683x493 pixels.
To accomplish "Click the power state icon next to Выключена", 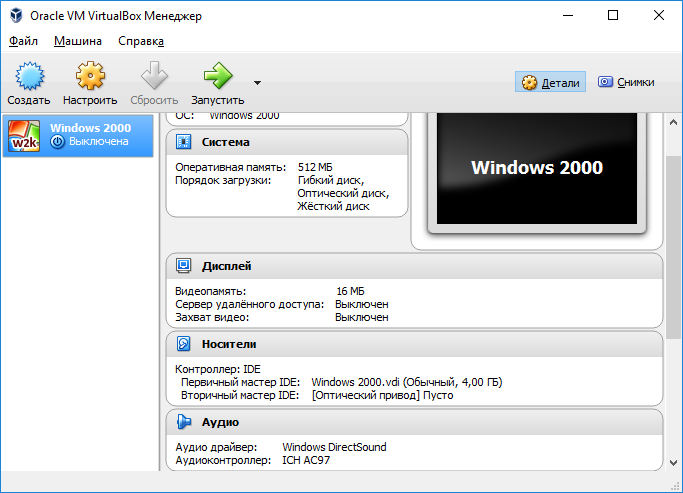I will click(x=57, y=142).
